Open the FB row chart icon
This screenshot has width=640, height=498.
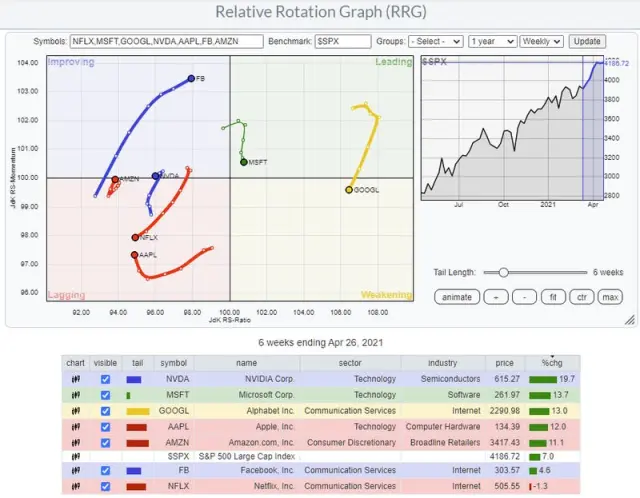76,471
